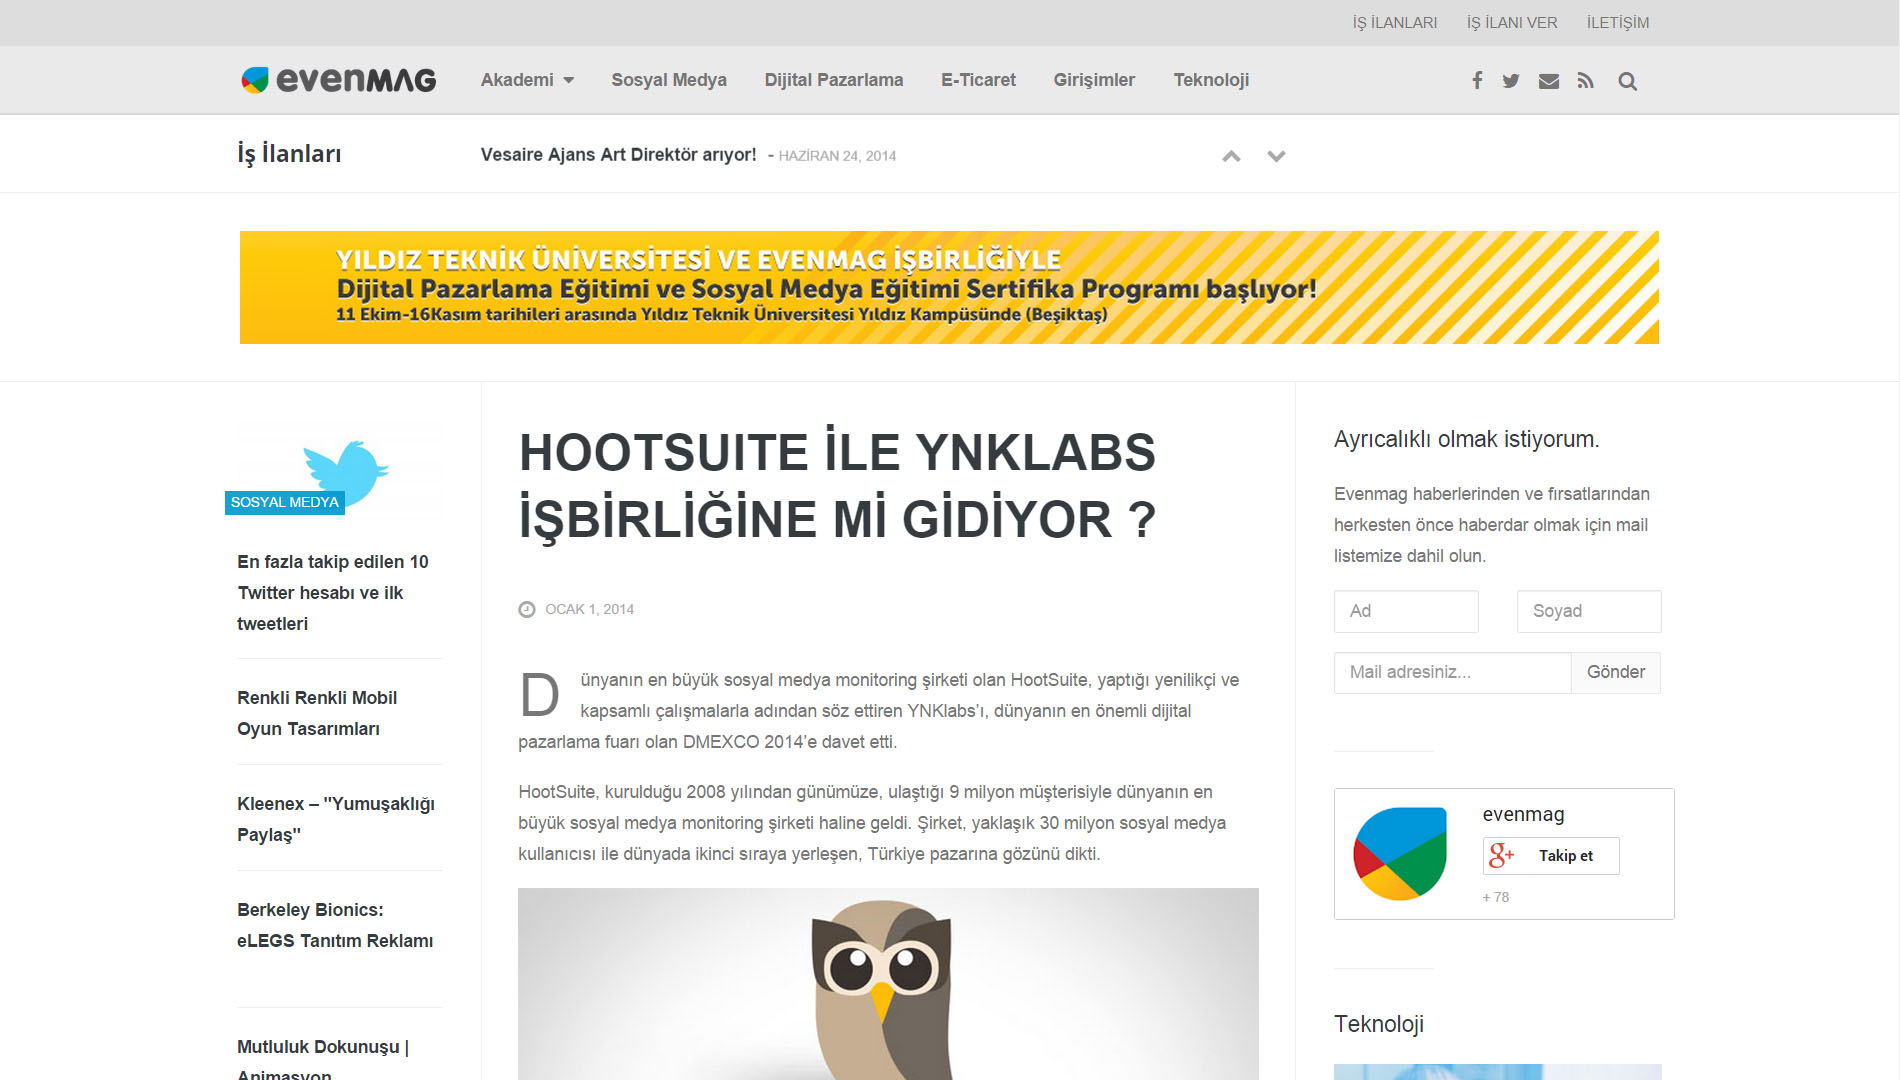Viewport: 1900px width, 1080px height.
Task: Click the SOSYAL MEDYA category tag
Action: tap(285, 502)
